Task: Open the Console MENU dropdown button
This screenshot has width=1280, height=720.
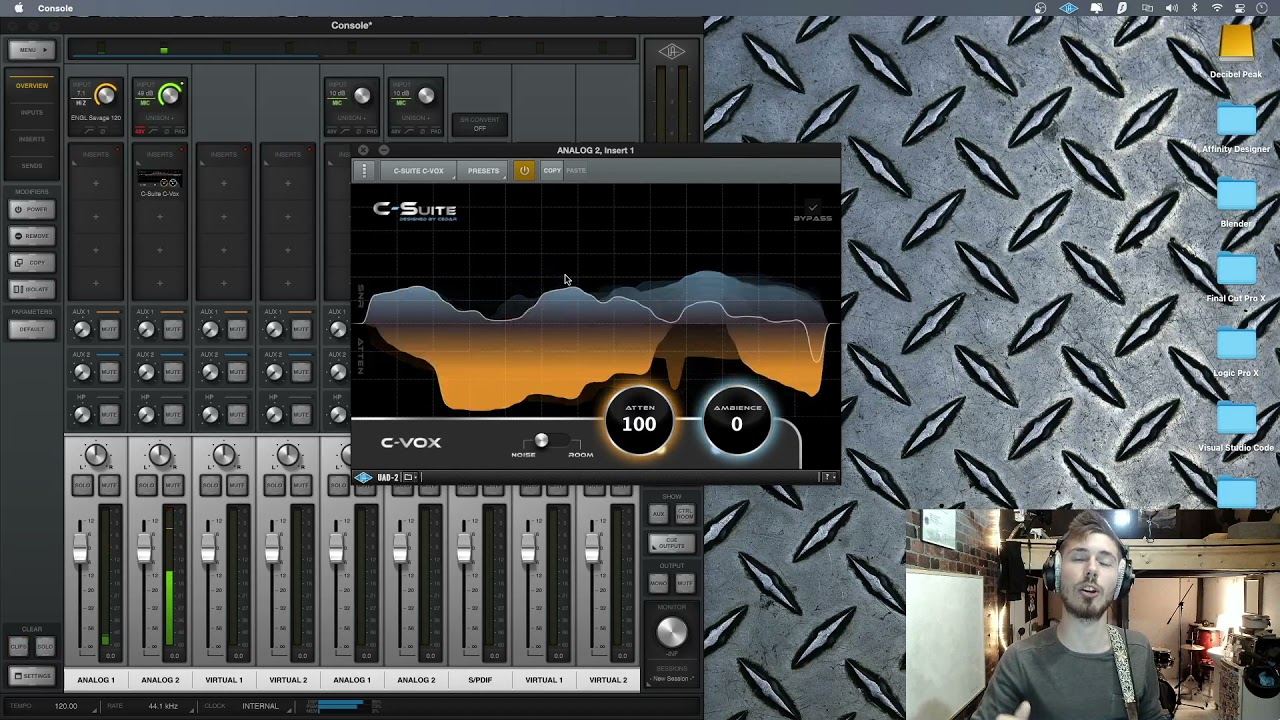Action: point(32,49)
